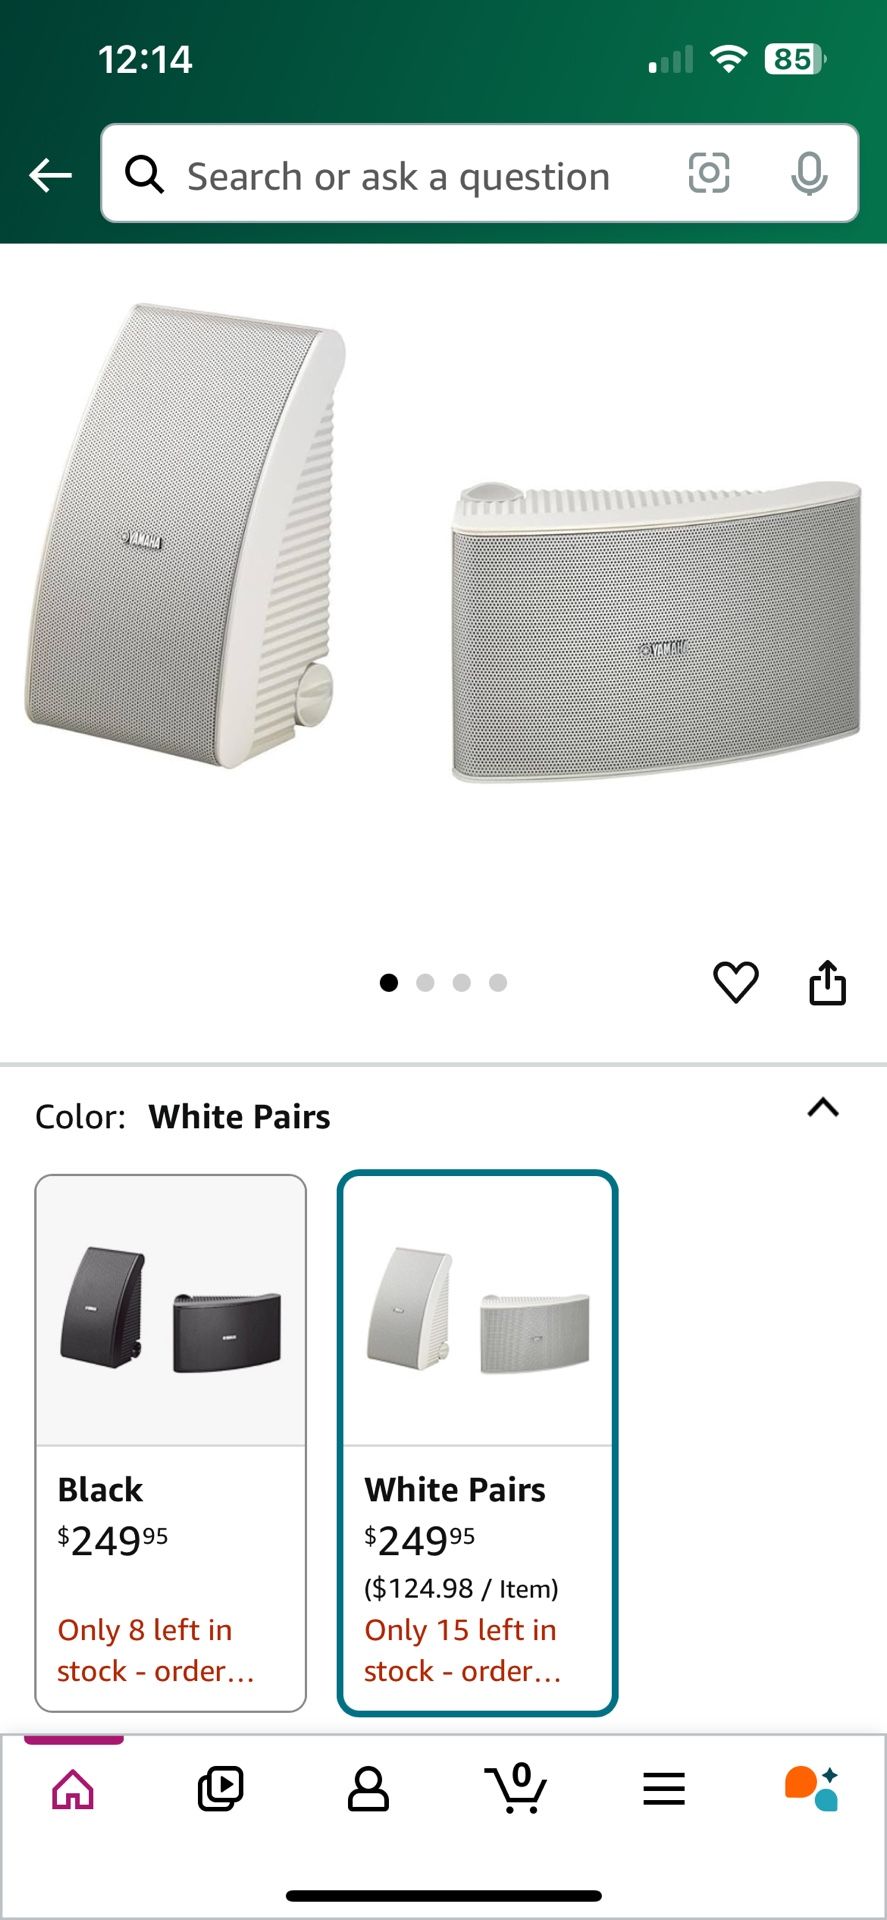The image size is (887, 1920).
Task: Open the main white speakers product image
Action: [x=443, y=540]
